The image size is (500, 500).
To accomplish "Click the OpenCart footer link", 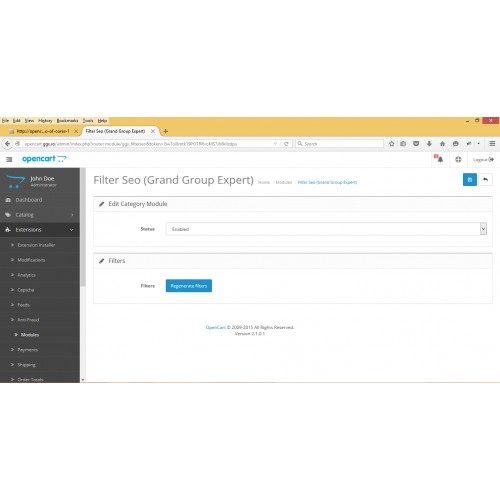I will (x=216, y=327).
